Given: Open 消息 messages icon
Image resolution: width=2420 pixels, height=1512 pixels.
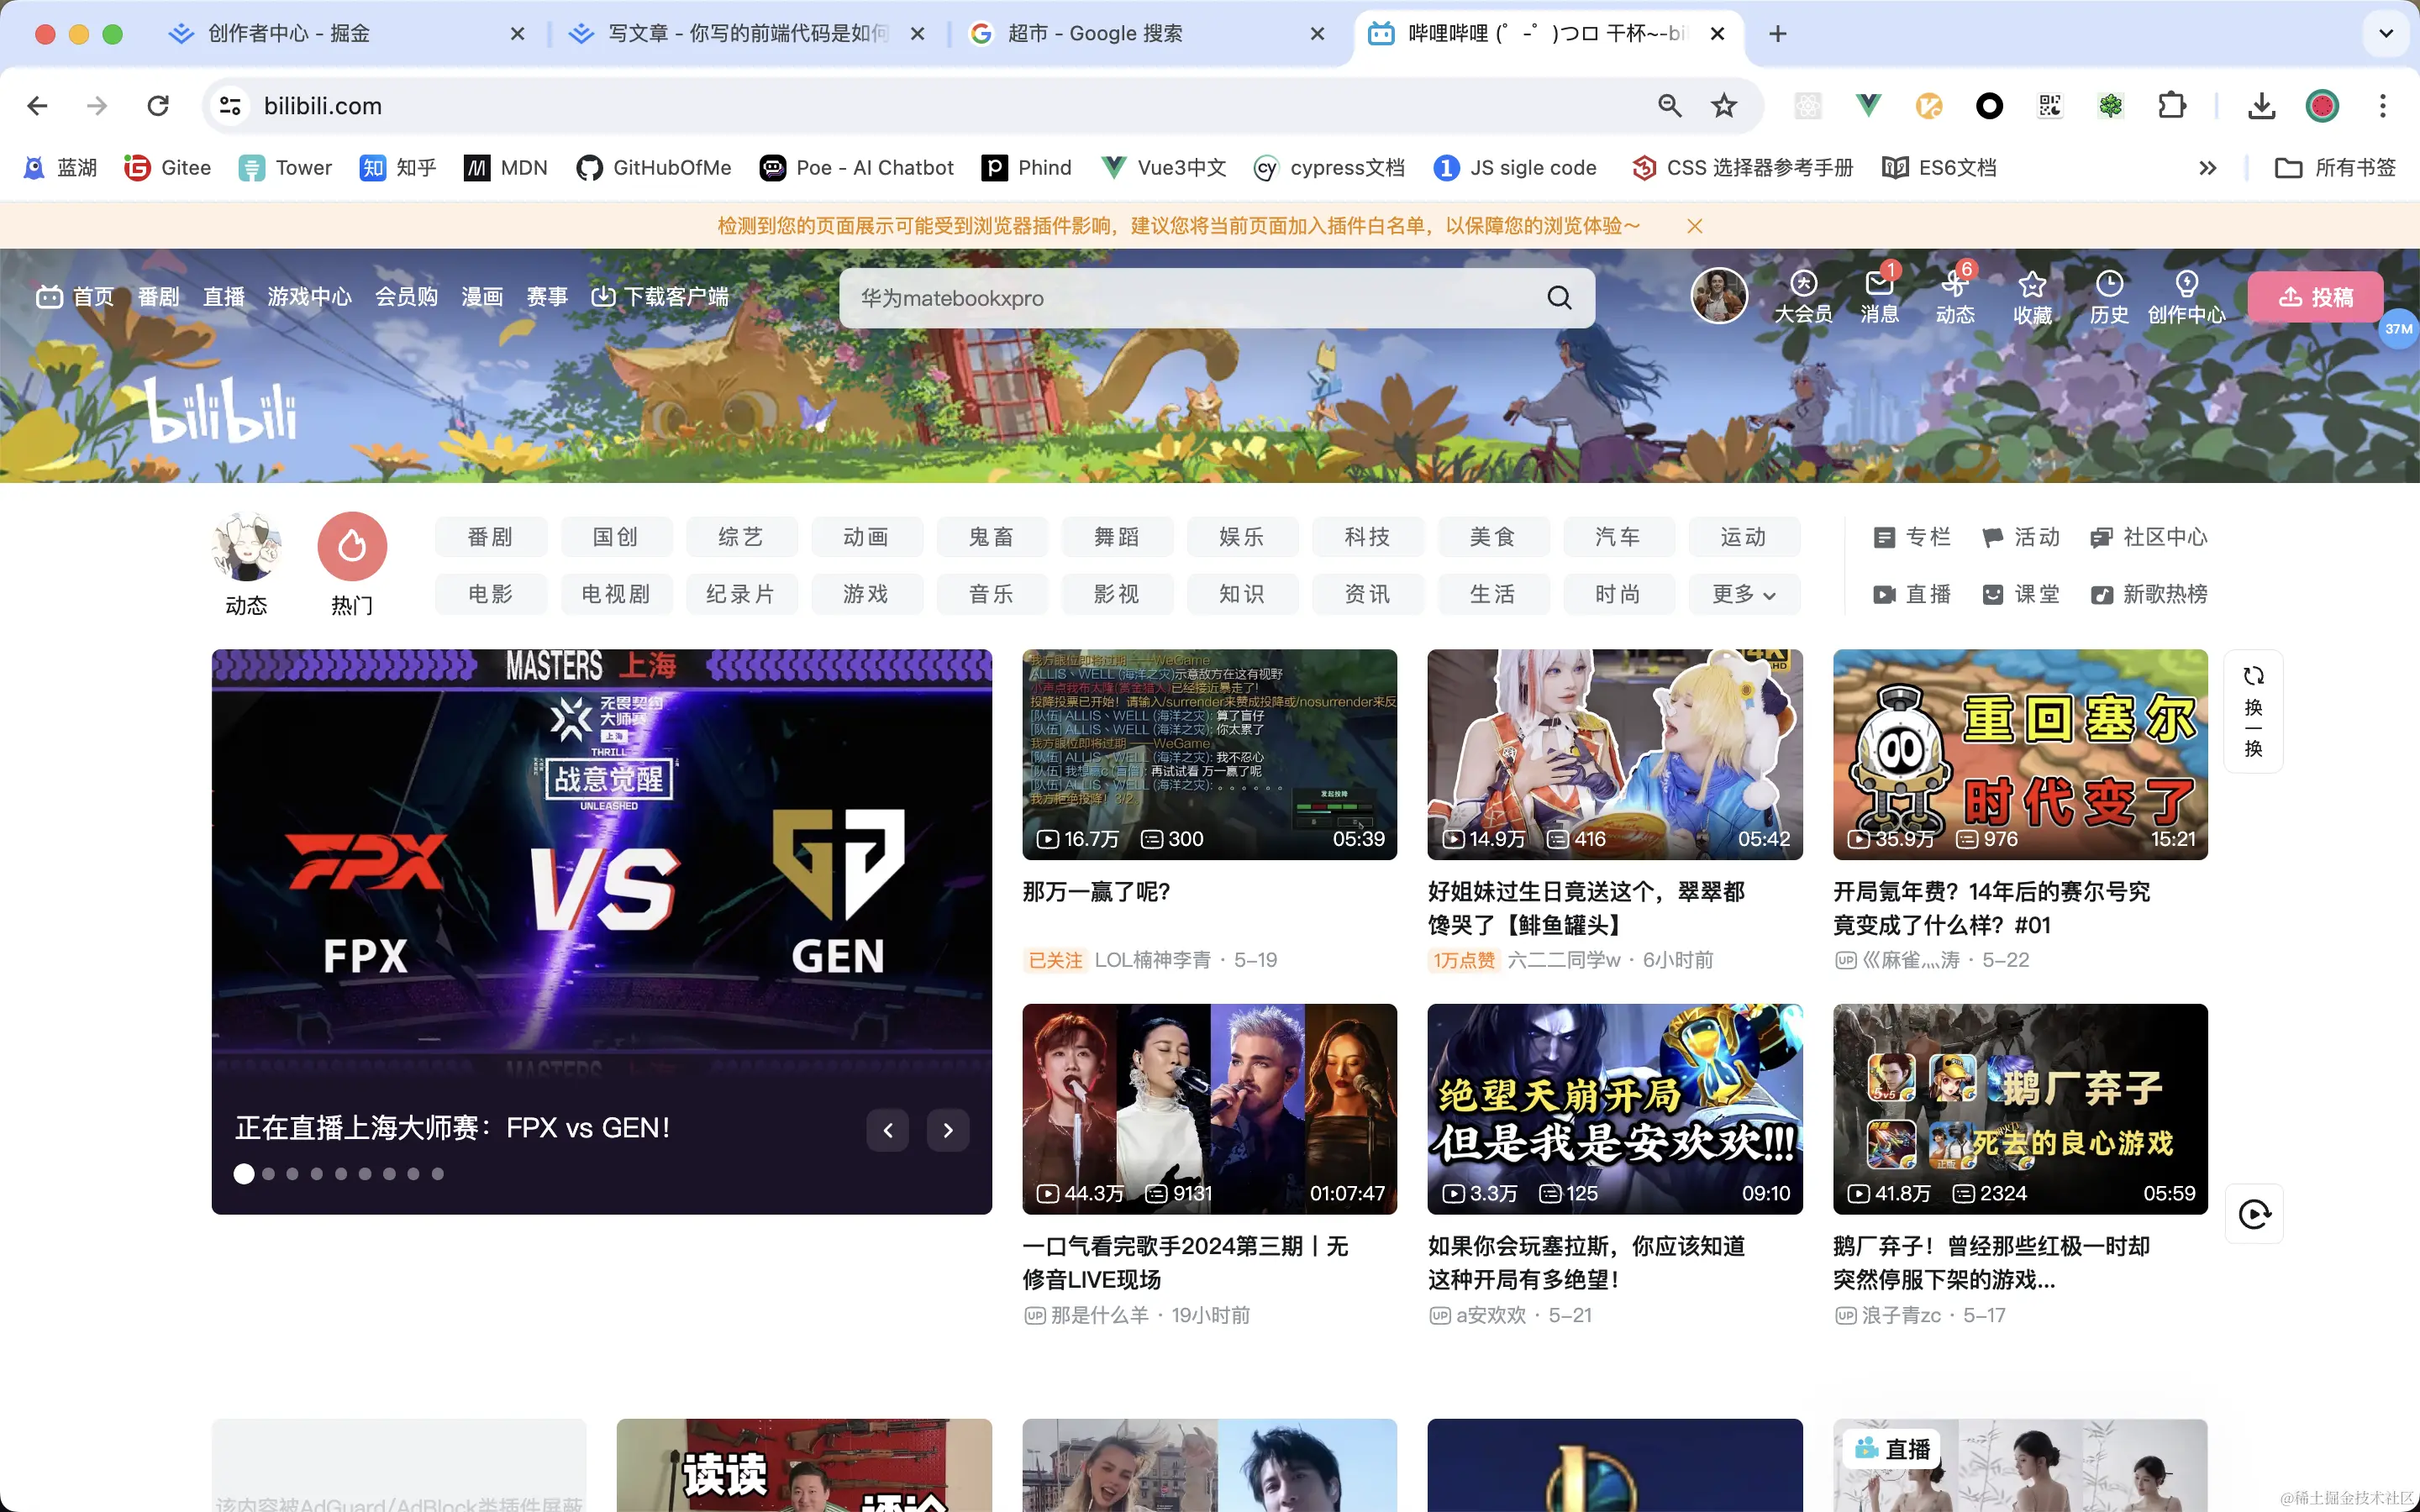Looking at the screenshot, I should (x=1879, y=298).
